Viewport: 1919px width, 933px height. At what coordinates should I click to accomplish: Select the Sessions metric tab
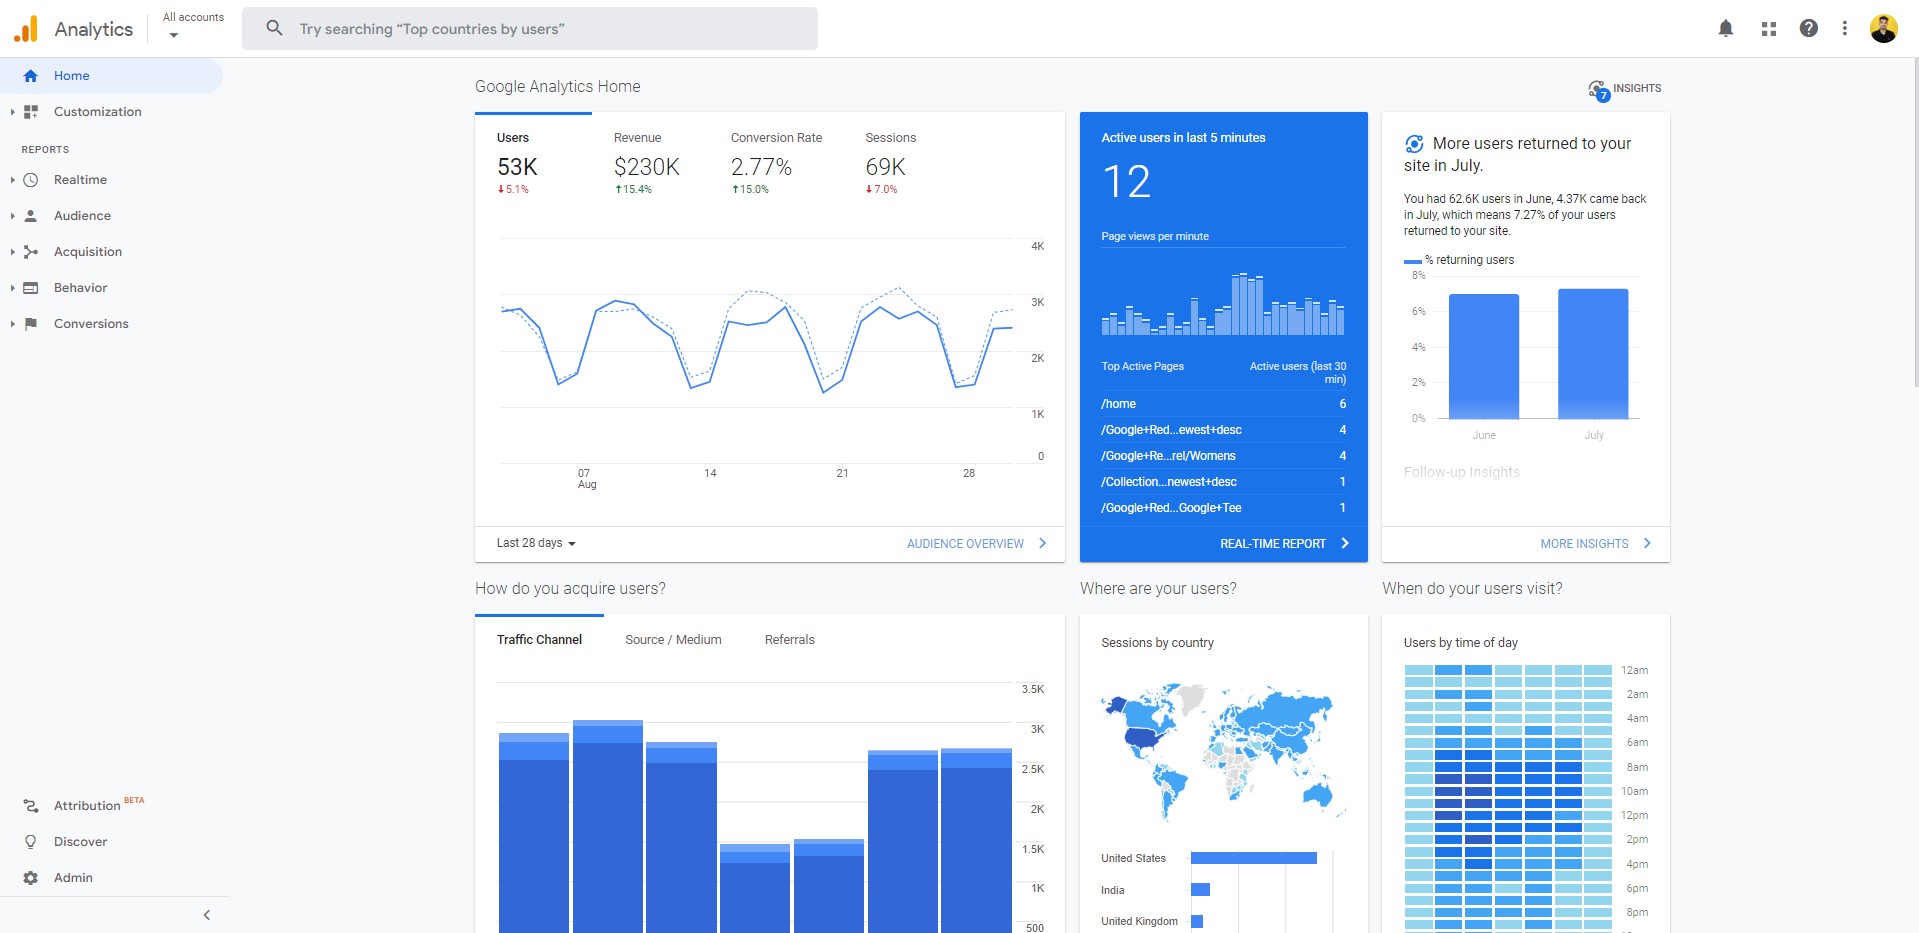pyautogui.click(x=891, y=163)
